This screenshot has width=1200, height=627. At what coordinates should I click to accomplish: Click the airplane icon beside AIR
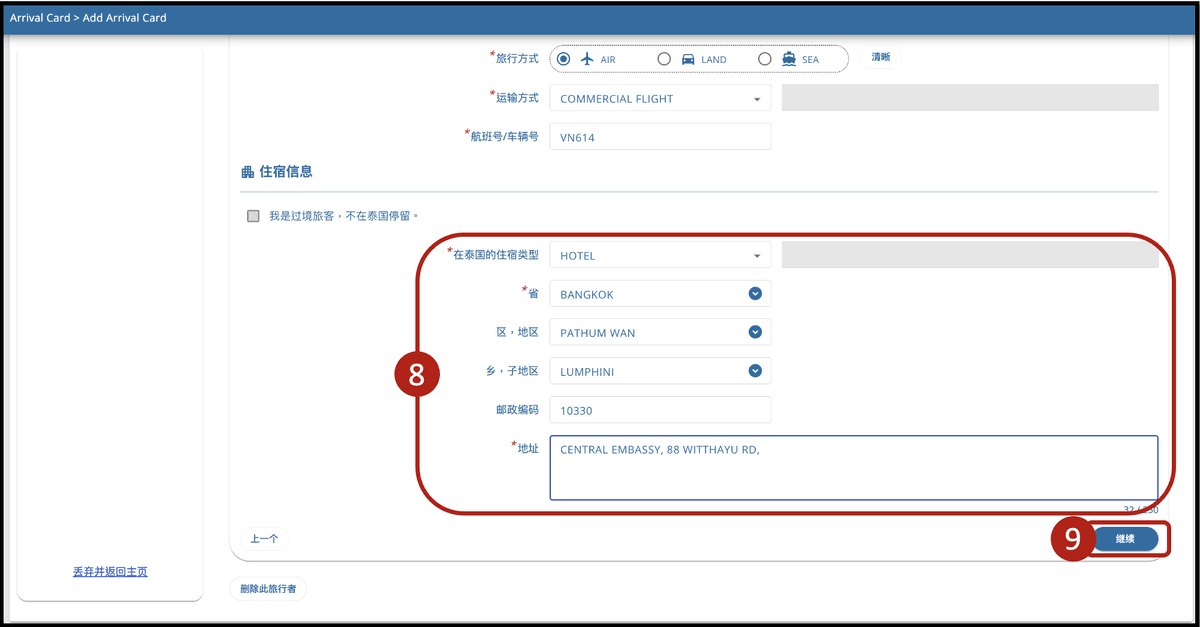pyautogui.click(x=587, y=59)
